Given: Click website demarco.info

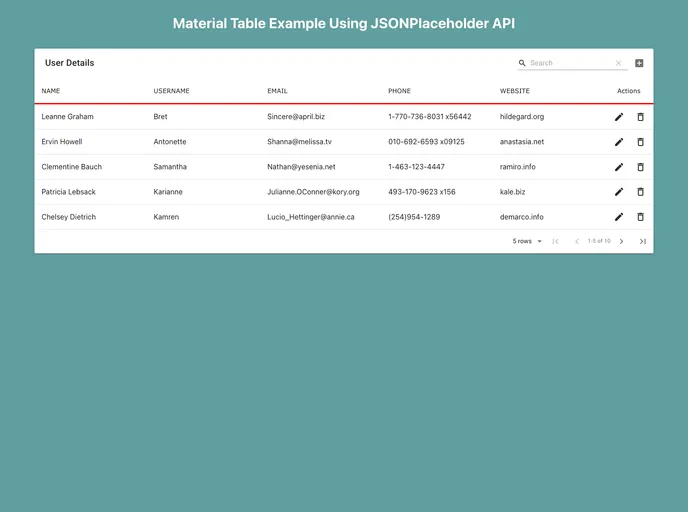Looking at the screenshot, I should click(521, 217).
